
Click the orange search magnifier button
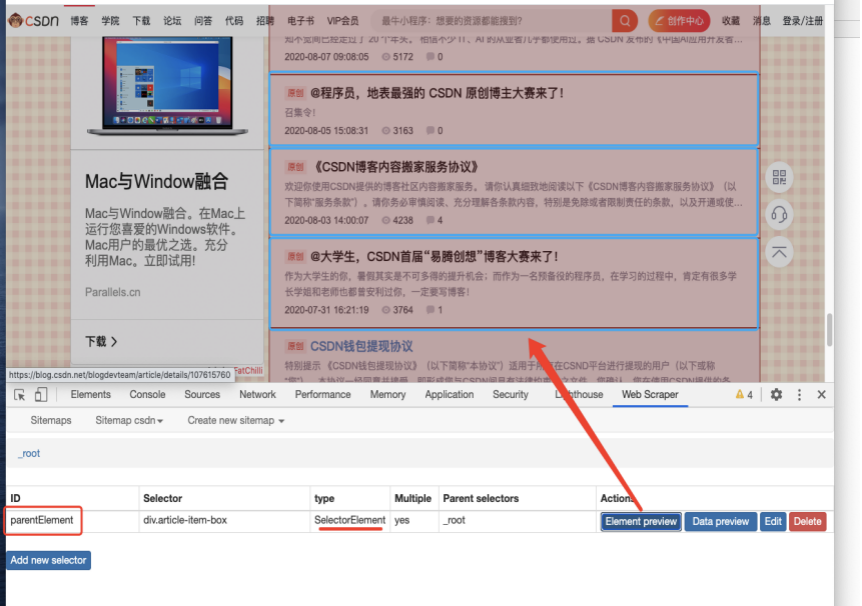(625, 21)
